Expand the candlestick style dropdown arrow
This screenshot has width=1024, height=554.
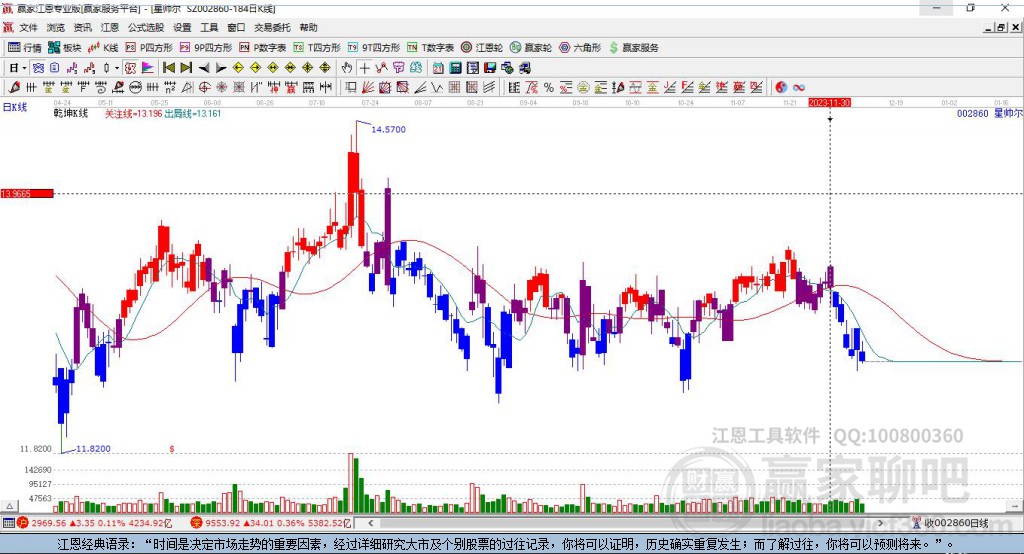coord(117,67)
